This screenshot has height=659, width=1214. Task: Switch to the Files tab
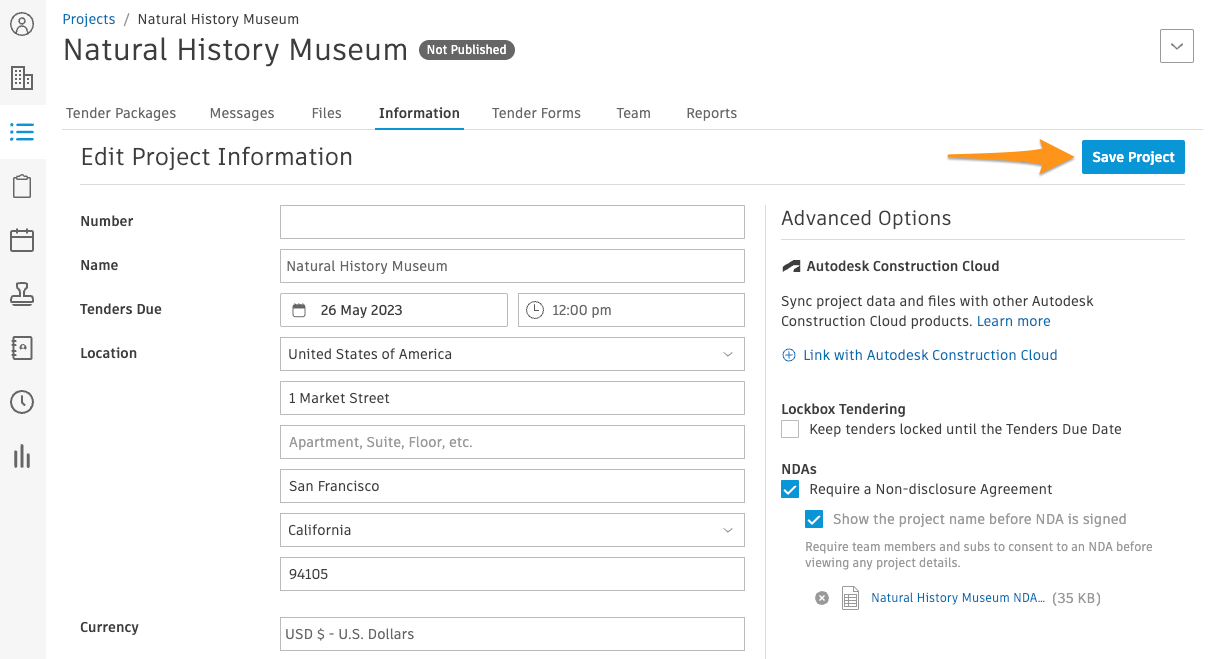[327, 113]
